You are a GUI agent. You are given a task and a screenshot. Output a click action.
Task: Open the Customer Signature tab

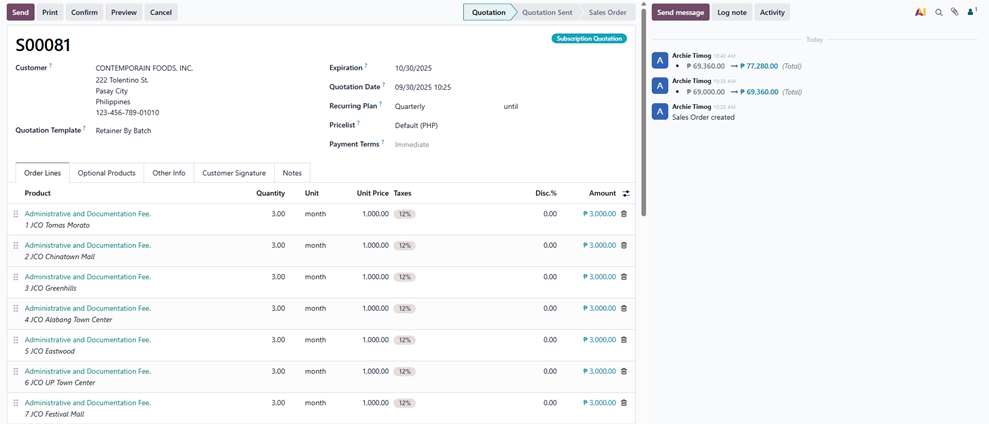[234, 173]
